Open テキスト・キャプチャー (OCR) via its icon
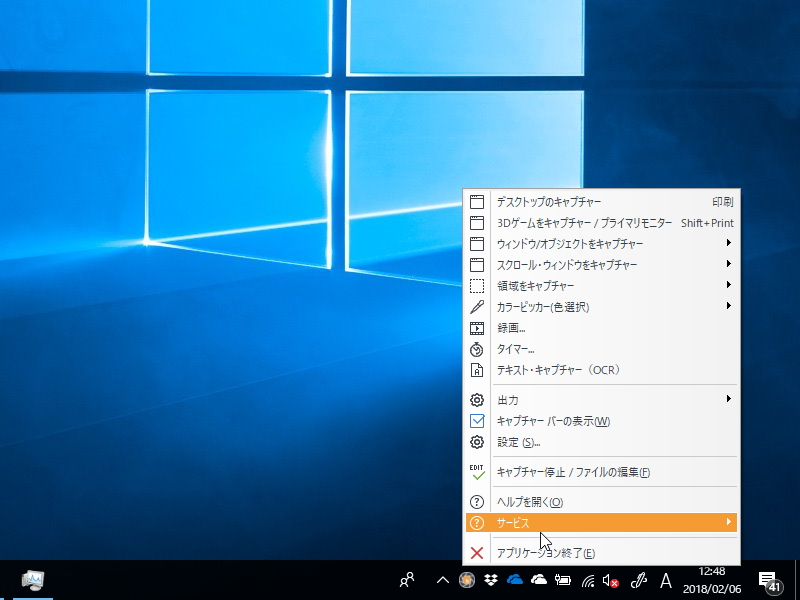Viewport: 800px width, 600px height. (478, 370)
